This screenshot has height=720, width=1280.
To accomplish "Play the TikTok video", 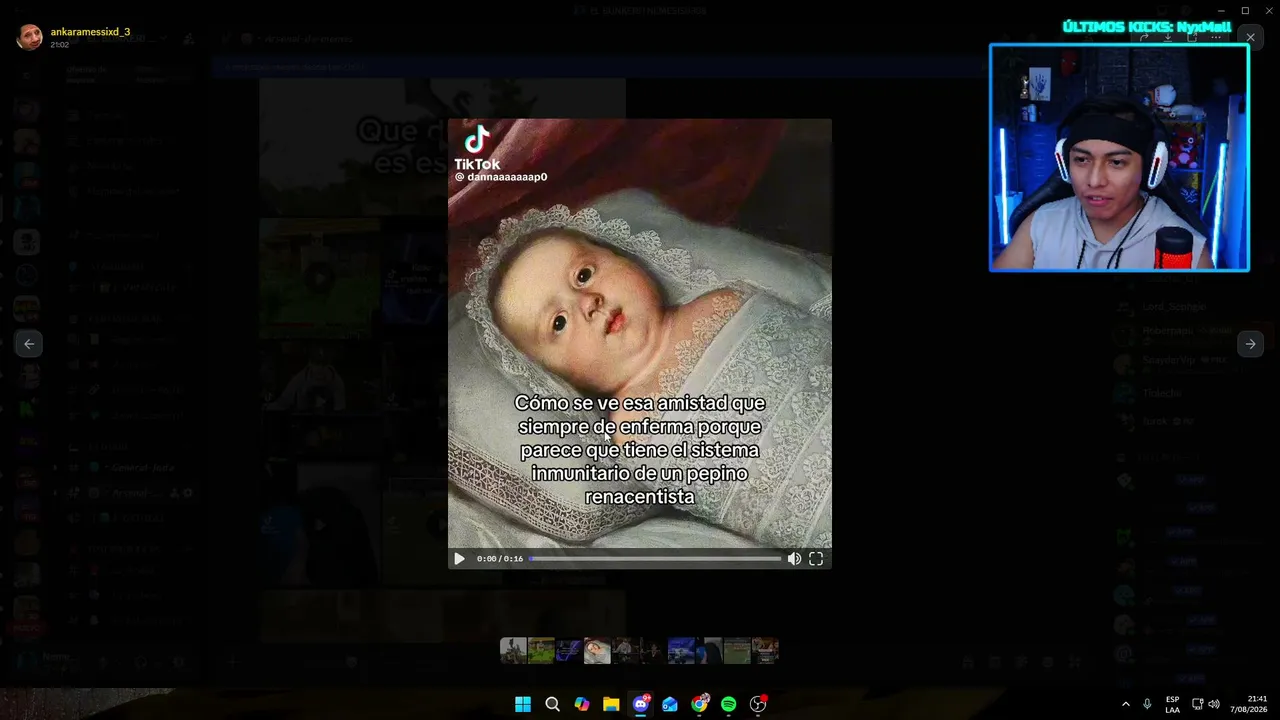I will click(459, 559).
